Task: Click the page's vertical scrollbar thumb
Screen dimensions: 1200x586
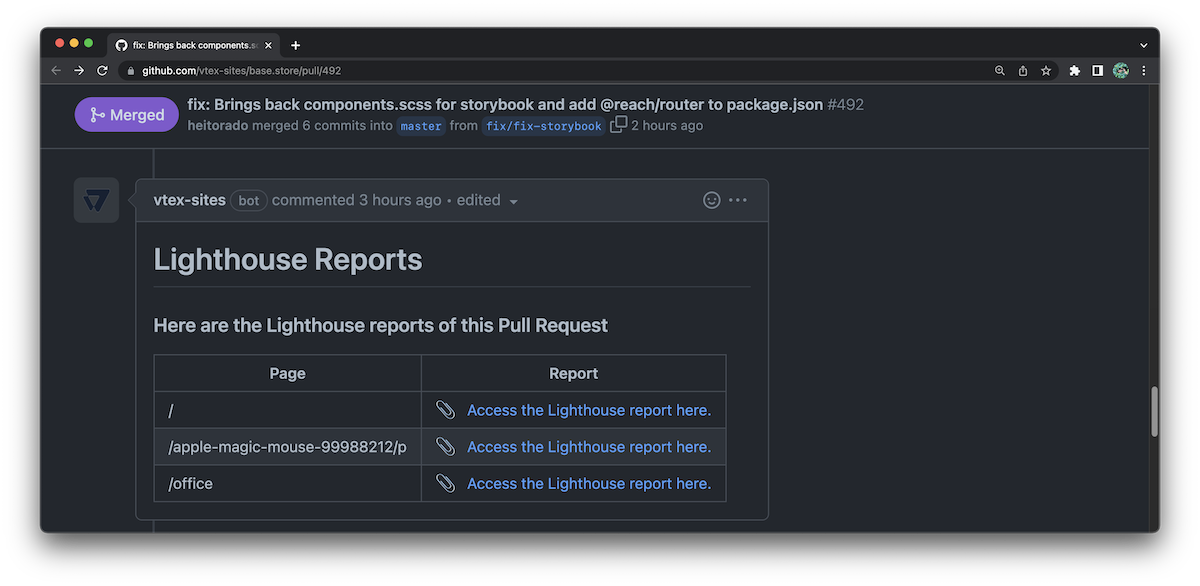Action: point(1154,411)
